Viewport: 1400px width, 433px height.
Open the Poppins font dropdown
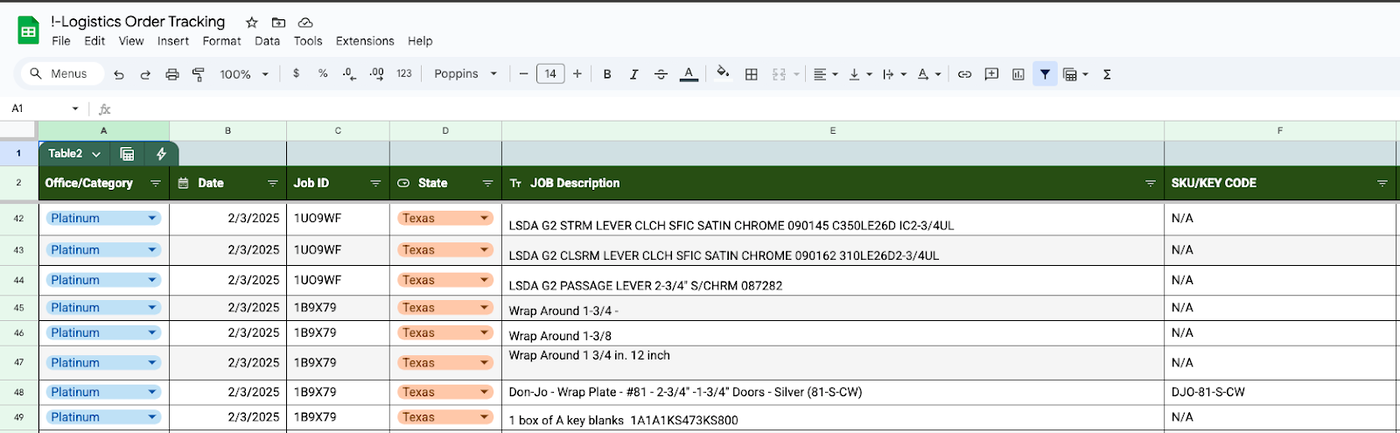pos(465,74)
